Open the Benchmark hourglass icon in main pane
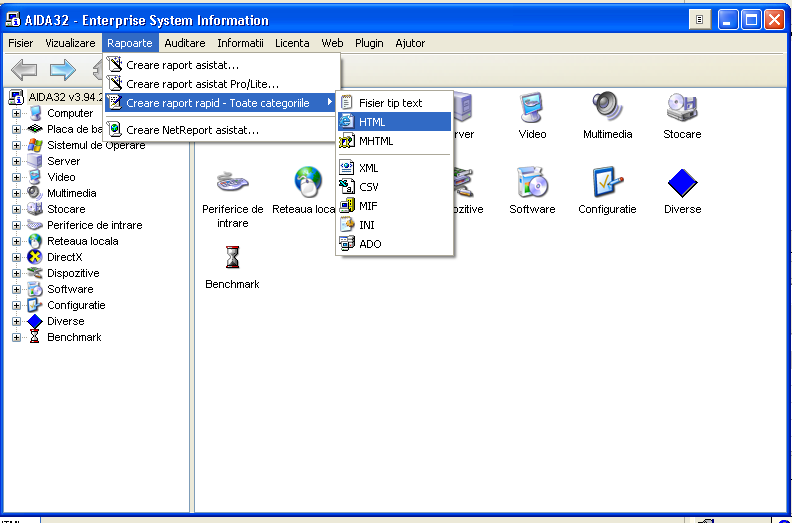Image resolution: width=792 pixels, height=523 pixels. [232, 257]
